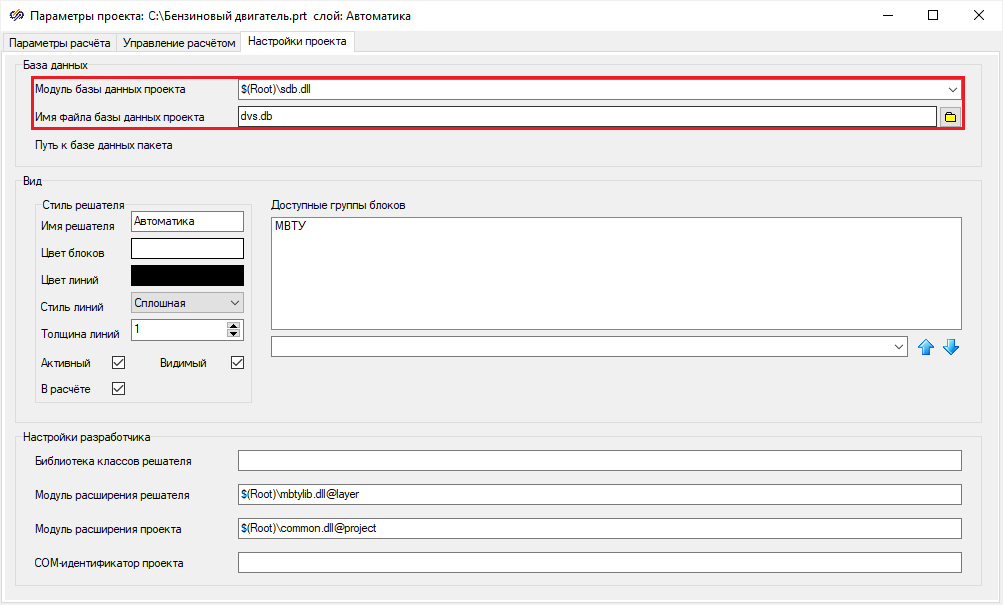The height and width of the screenshot is (605, 1003).
Task: Increase Толщина линий with the stepper arrow
Action: [x=234, y=325]
